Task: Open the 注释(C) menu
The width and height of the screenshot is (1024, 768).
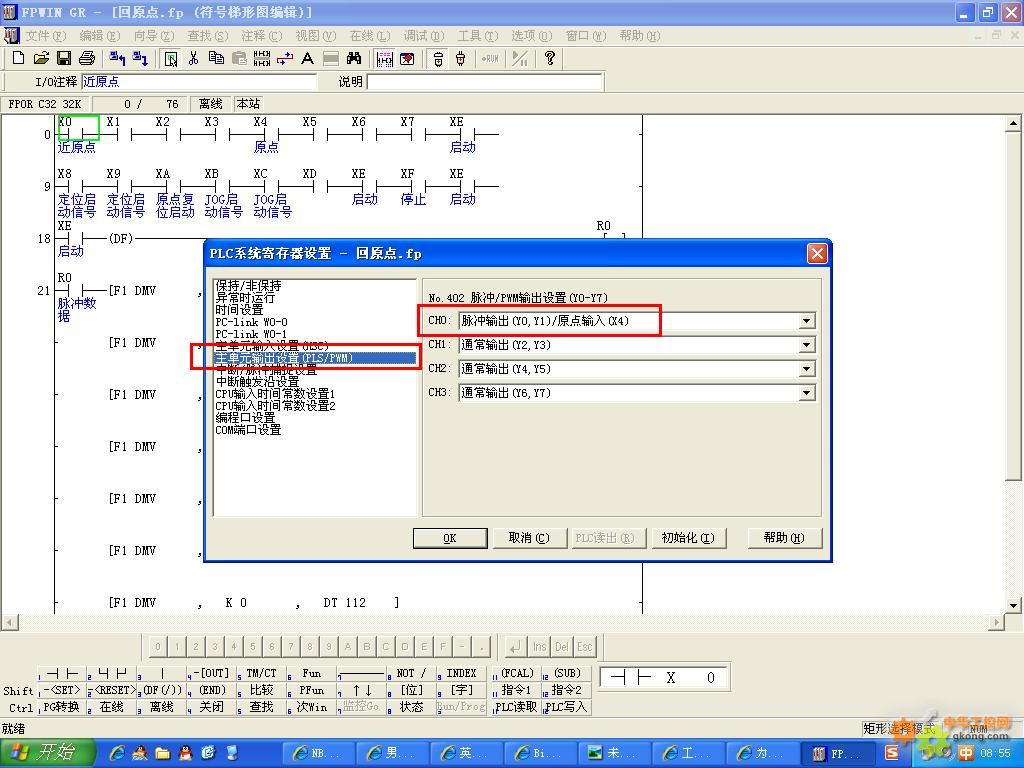Action: click(x=262, y=35)
